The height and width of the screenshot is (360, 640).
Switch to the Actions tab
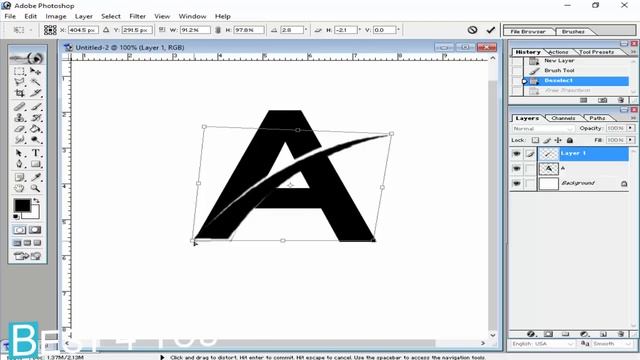point(558,52)
